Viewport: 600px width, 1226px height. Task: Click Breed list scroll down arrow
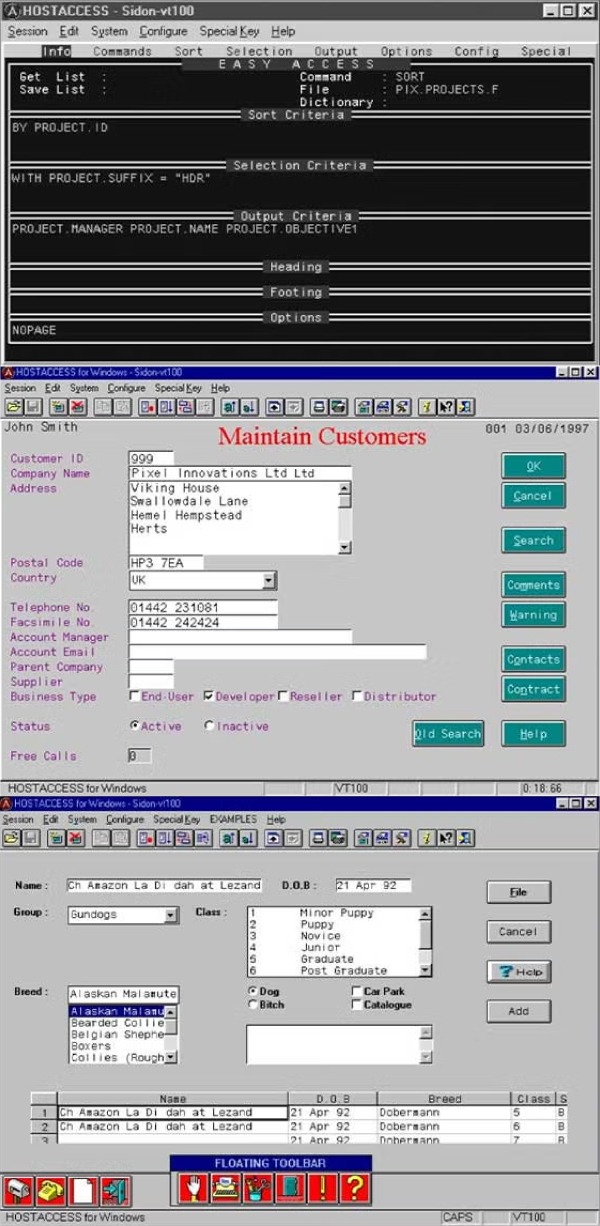[172, 1057]
